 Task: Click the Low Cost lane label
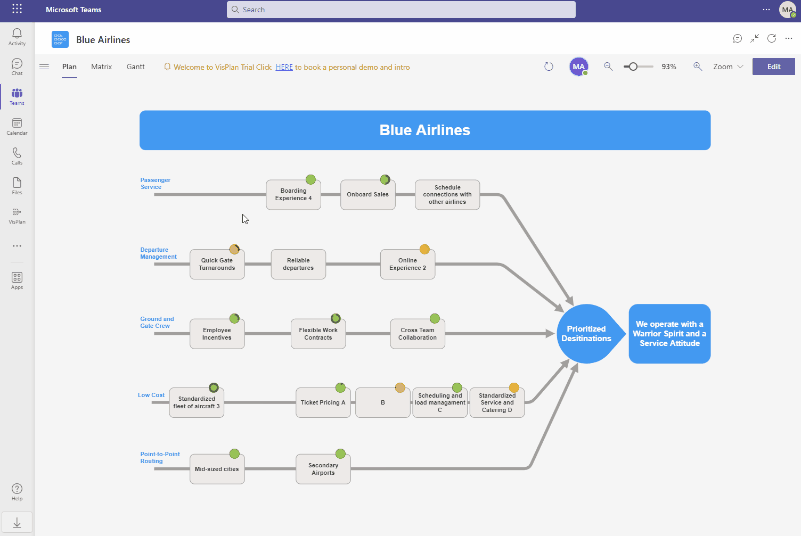[x=151, y=395]
